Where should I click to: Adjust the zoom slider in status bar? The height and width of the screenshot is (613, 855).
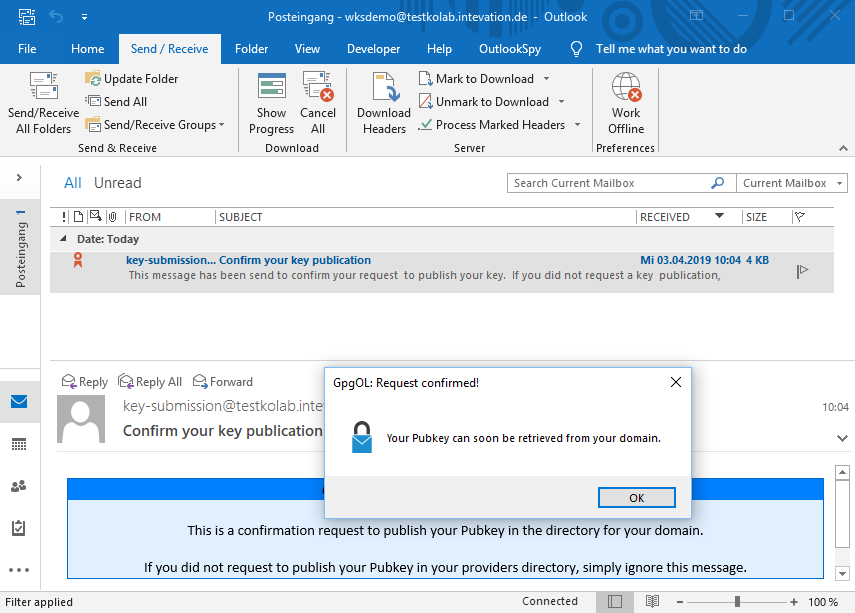(737, 602)
